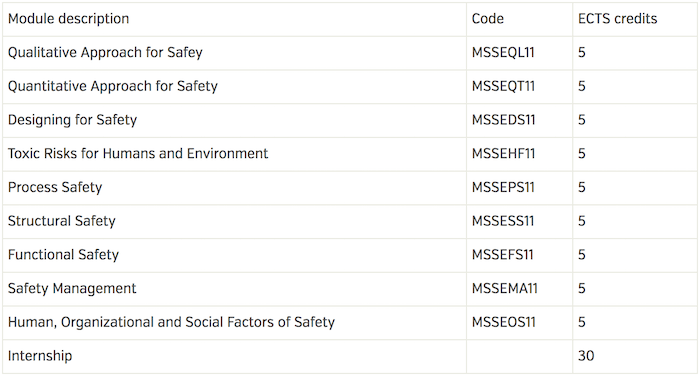Image resolution: width=700 pixels, height=376 pixels.
Task: Select the Internship row label
Action: pyautogui.click(x=40, y=356)
